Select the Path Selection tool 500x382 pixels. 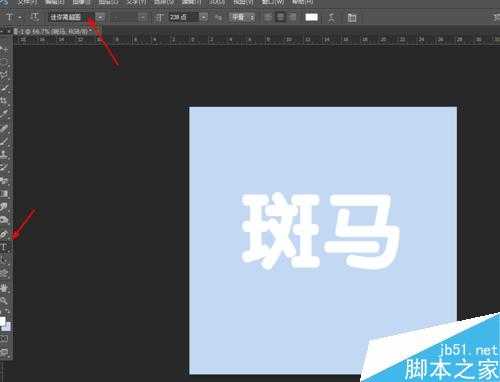[4, 260]
